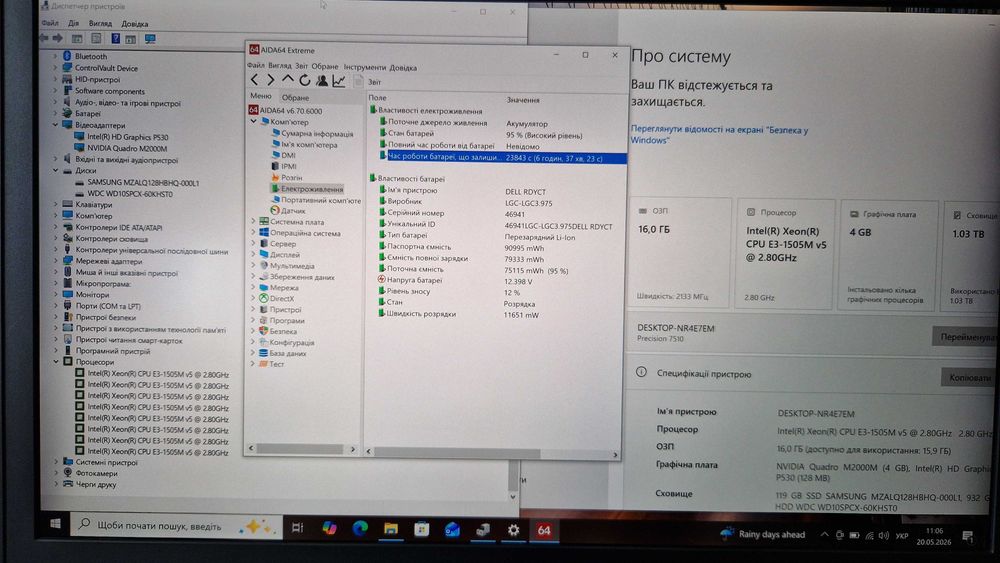The image size is (1000, 563).
Task: Select Електроживлення in AIDA64 tree
Action: pyautogui.click(x=312, y=189)
